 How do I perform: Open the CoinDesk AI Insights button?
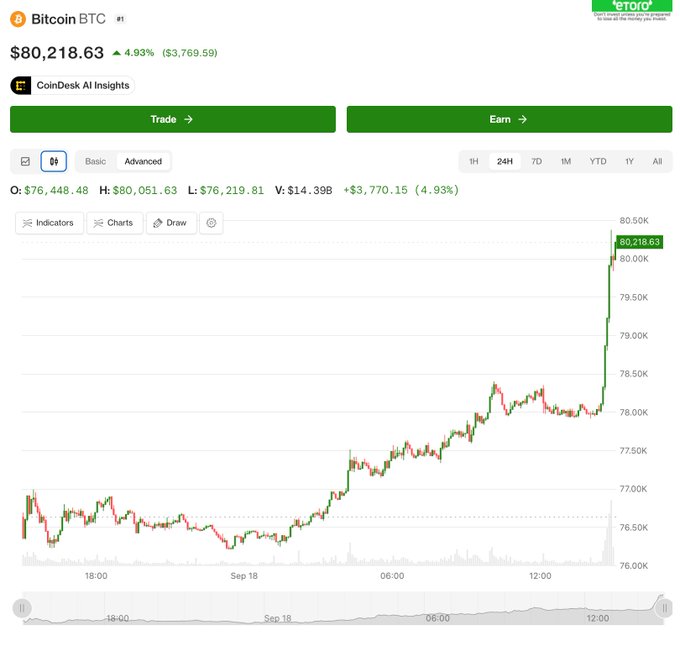click(x=72, y=85)
